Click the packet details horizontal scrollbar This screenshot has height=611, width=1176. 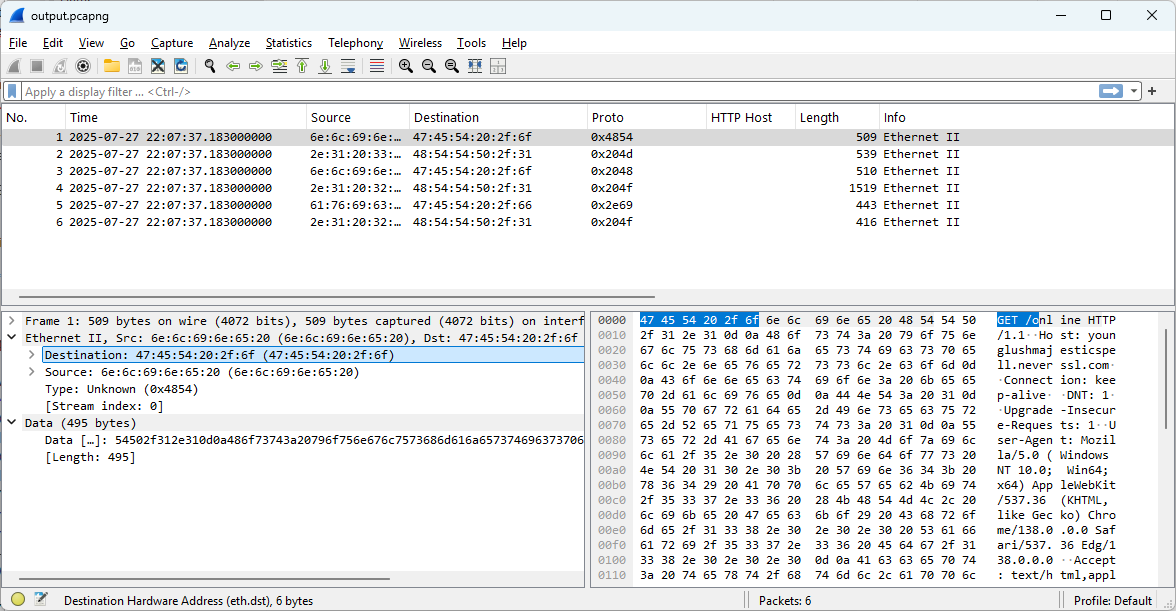click(x=204, y=579)
